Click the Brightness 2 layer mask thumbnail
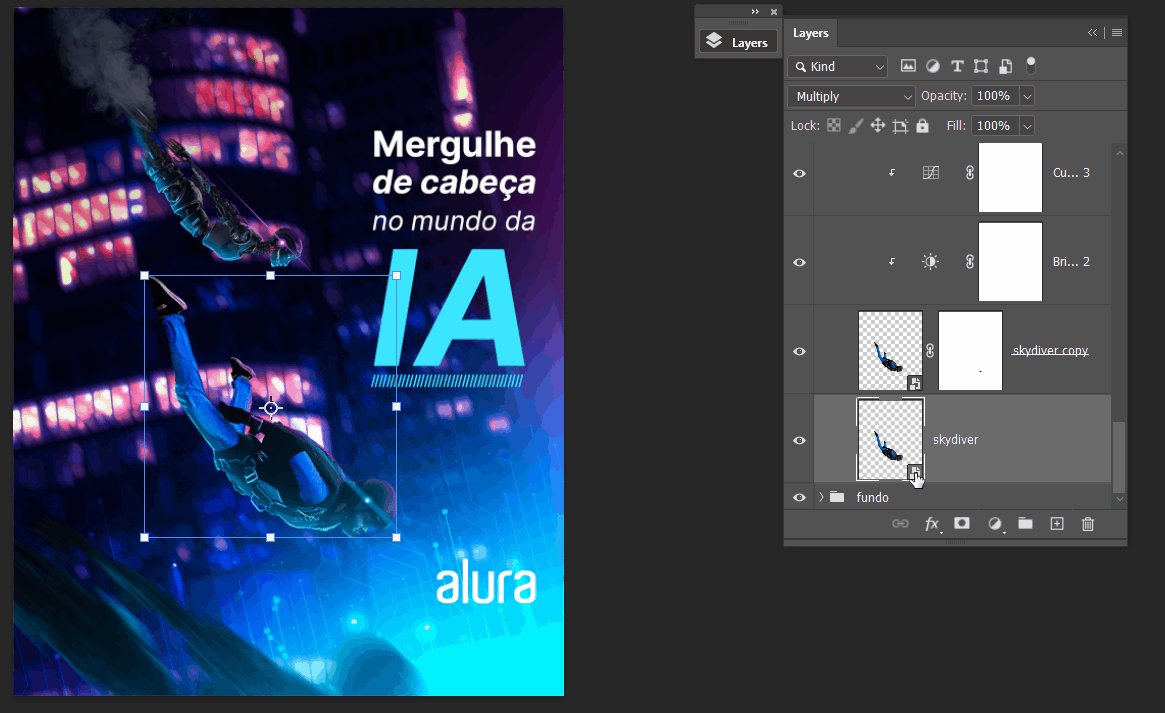The width and height of the screenshot is (1165, 713). click(1010, 261)
